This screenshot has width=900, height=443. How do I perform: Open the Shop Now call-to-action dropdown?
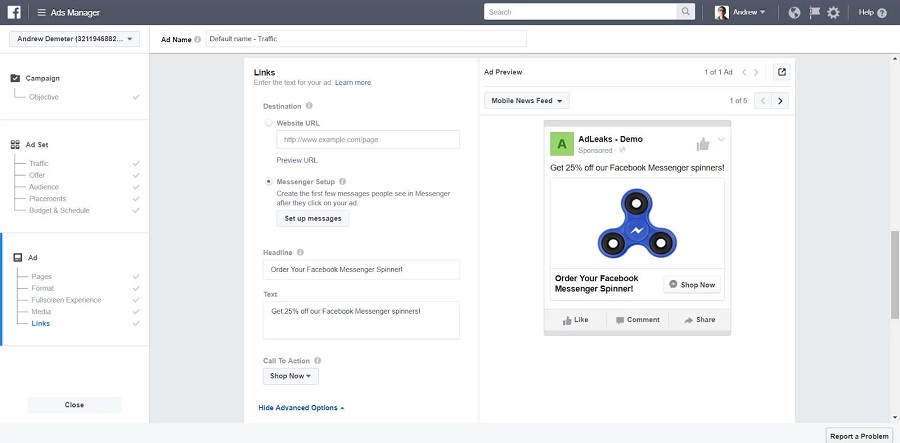[291, 376]
